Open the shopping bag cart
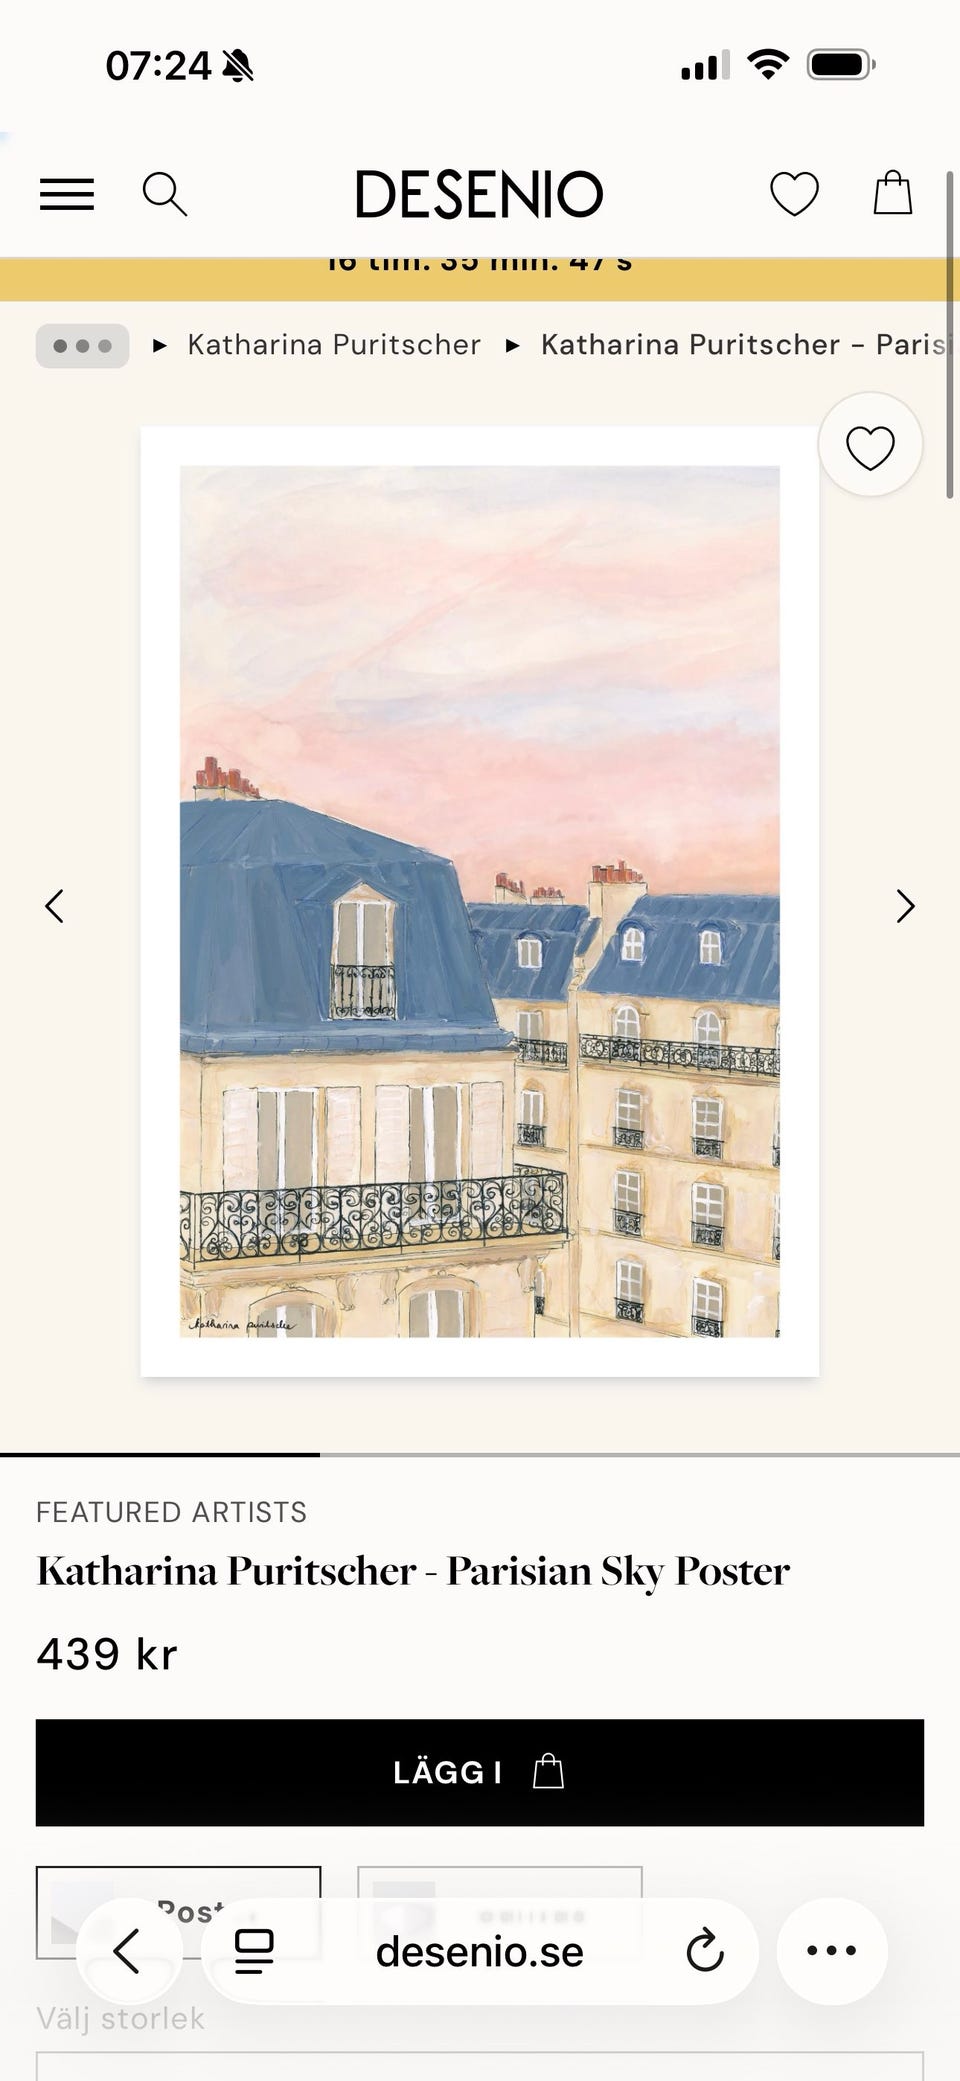Viewport: 960px width, 2081px height. [892, 192]
